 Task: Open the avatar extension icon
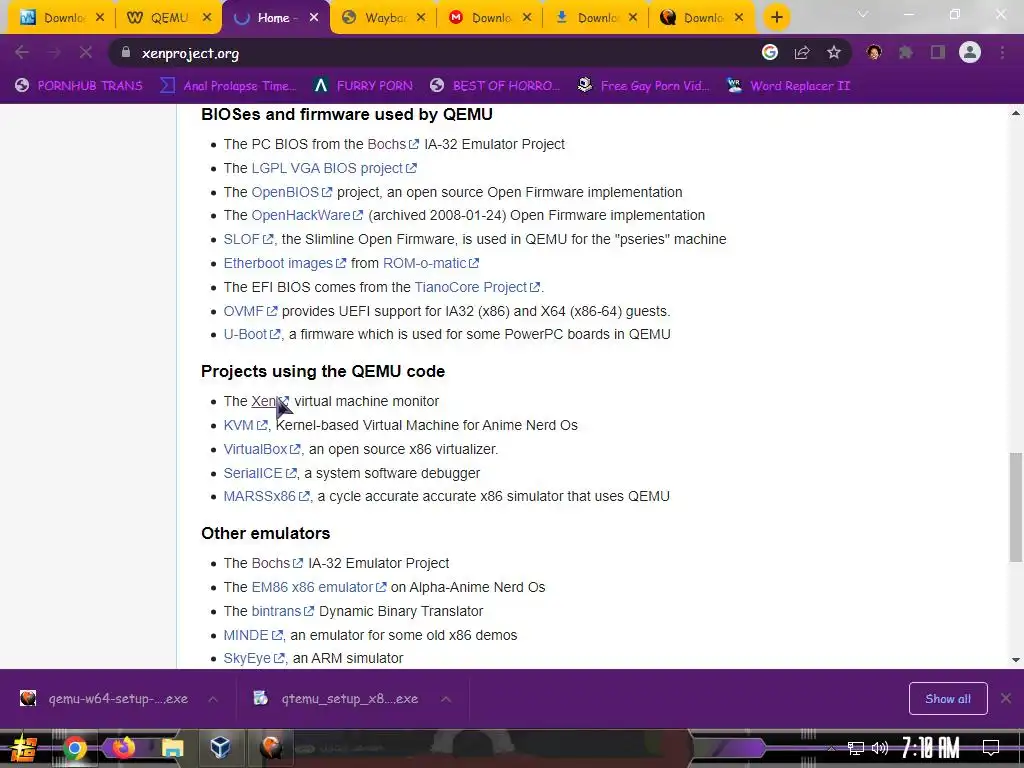pos(874,52)
